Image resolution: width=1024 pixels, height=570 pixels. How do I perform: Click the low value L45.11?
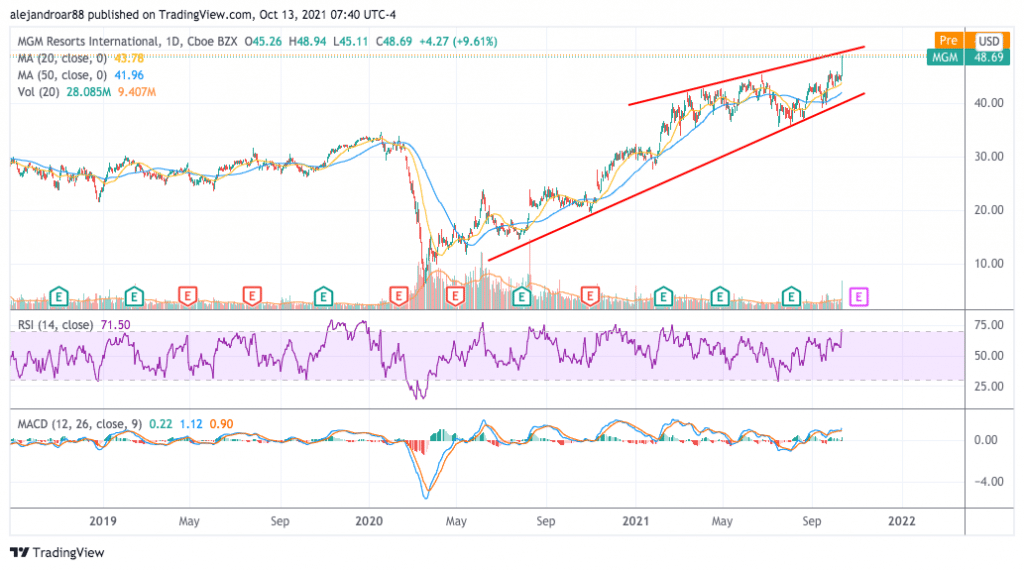pyautogui.click(x=350, y=41)
